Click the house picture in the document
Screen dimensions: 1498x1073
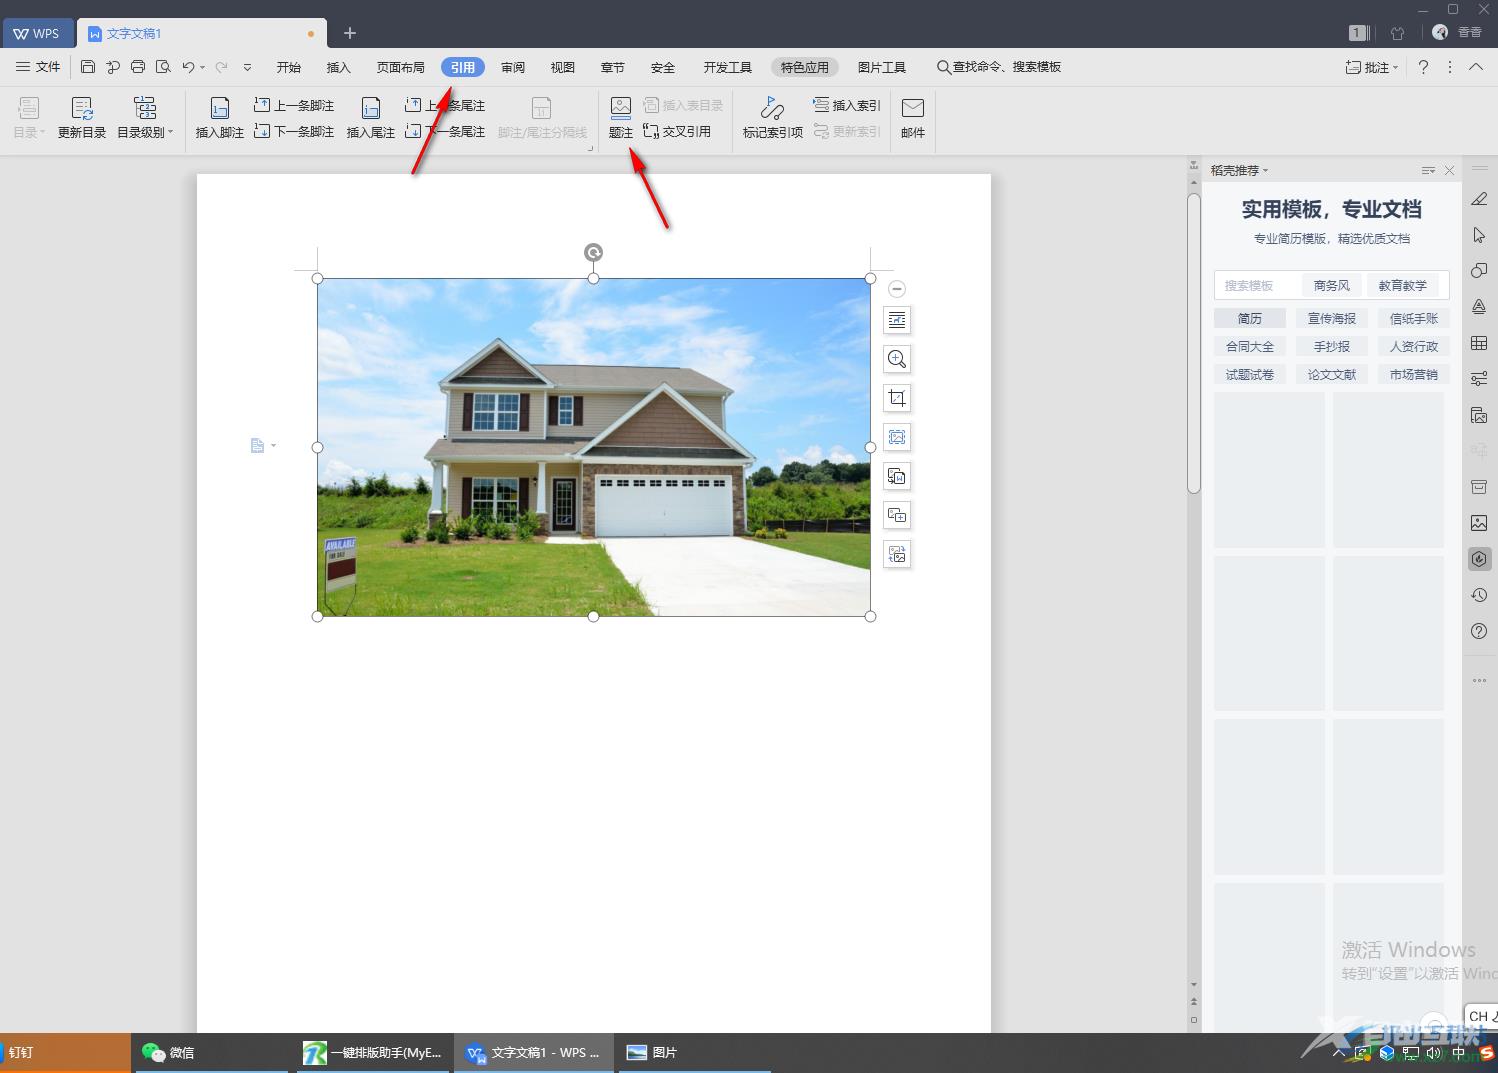594,447
